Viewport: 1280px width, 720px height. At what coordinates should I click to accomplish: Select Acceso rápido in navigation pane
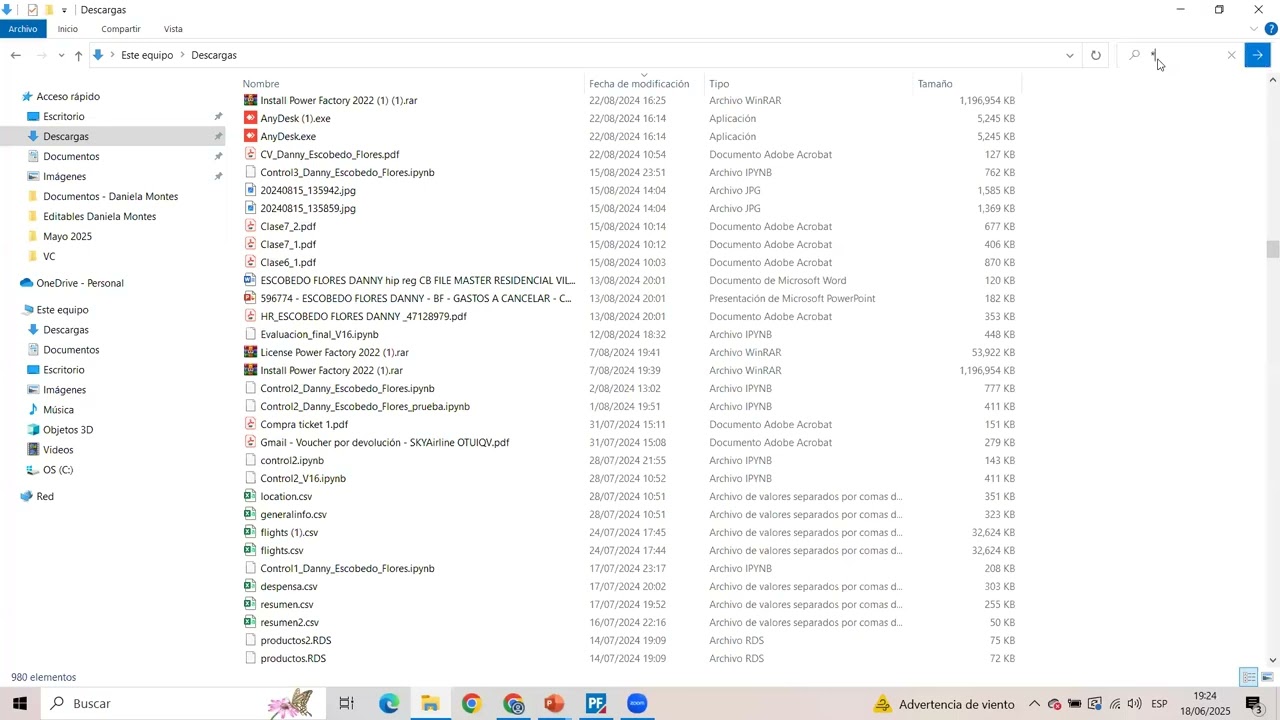pyautogui.click(x=68, y=97)
